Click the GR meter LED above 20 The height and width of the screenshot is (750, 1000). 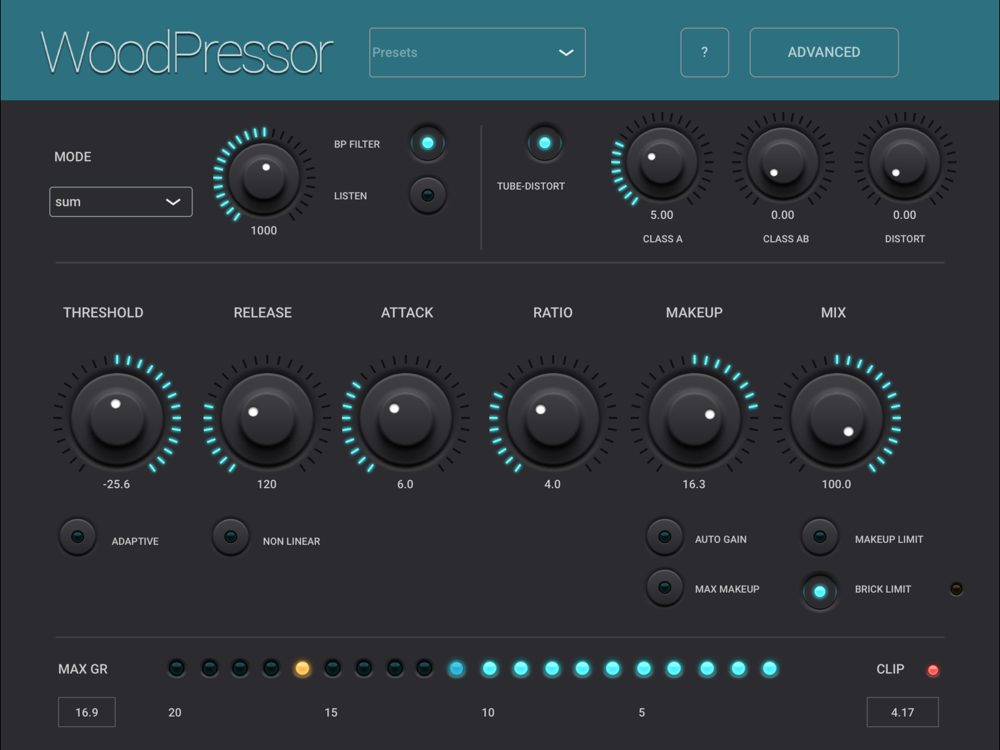tap(177, 668)
